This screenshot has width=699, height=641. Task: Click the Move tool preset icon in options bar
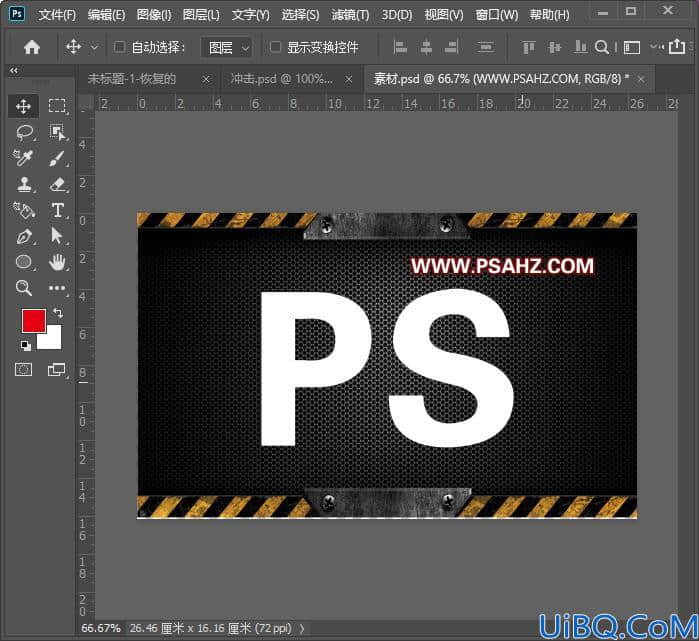tap(74, 46)
